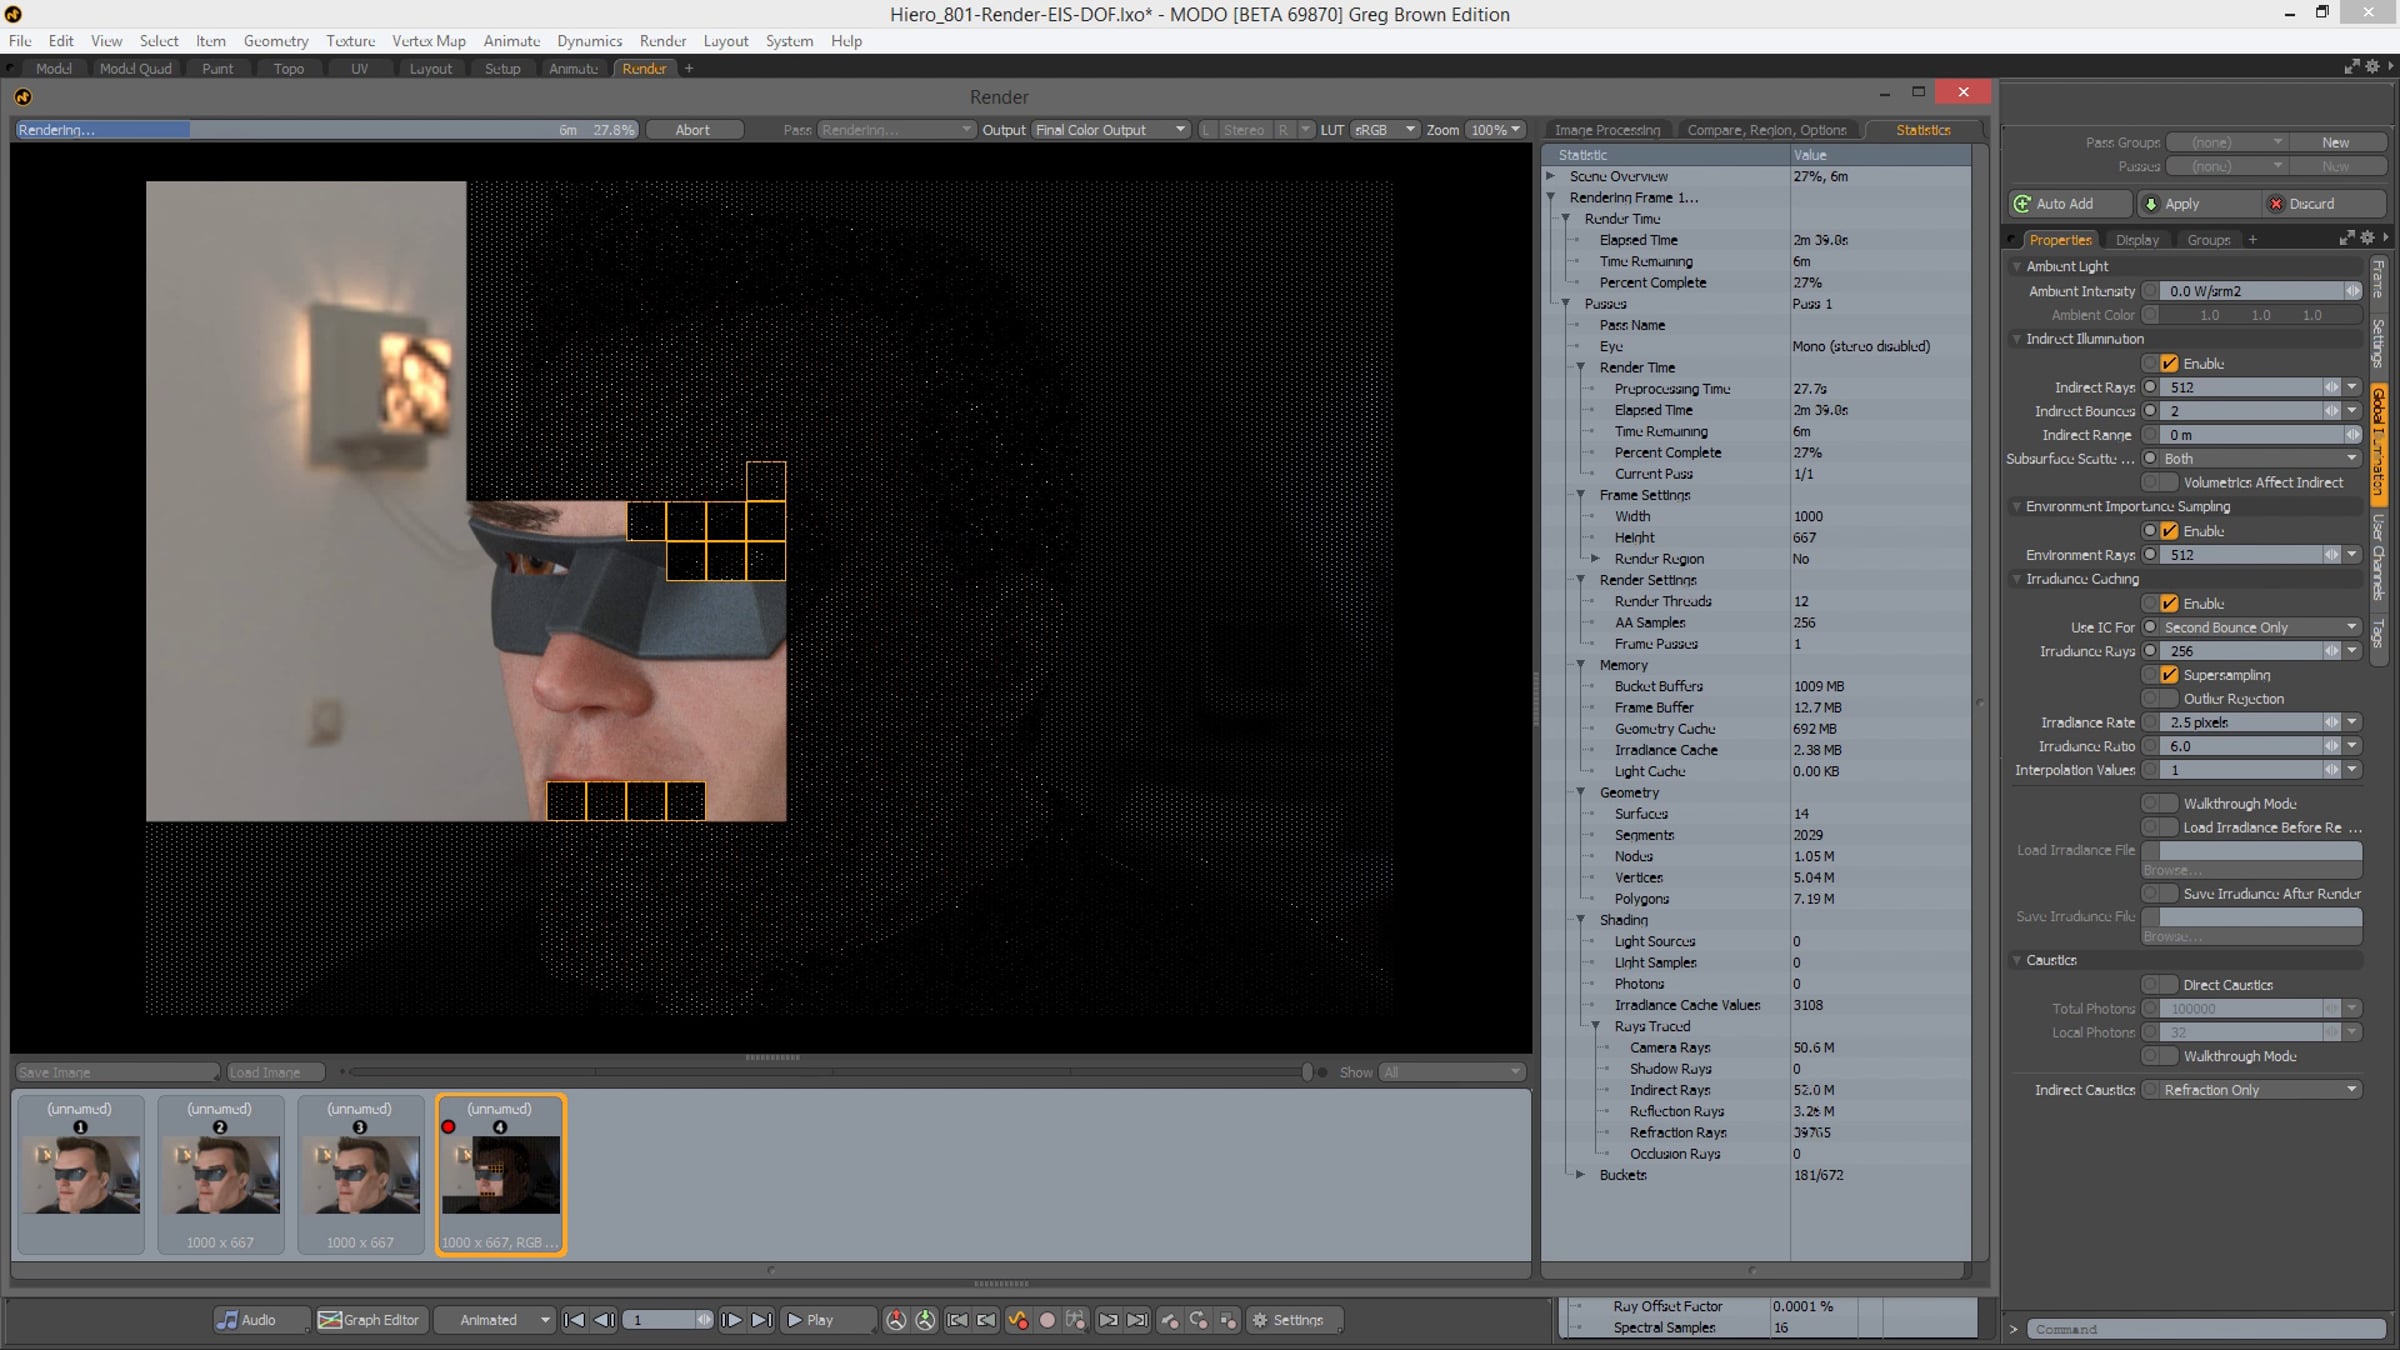
Task: Open the Animated dropdown in timeline bar
Action: pos(495,1320)
